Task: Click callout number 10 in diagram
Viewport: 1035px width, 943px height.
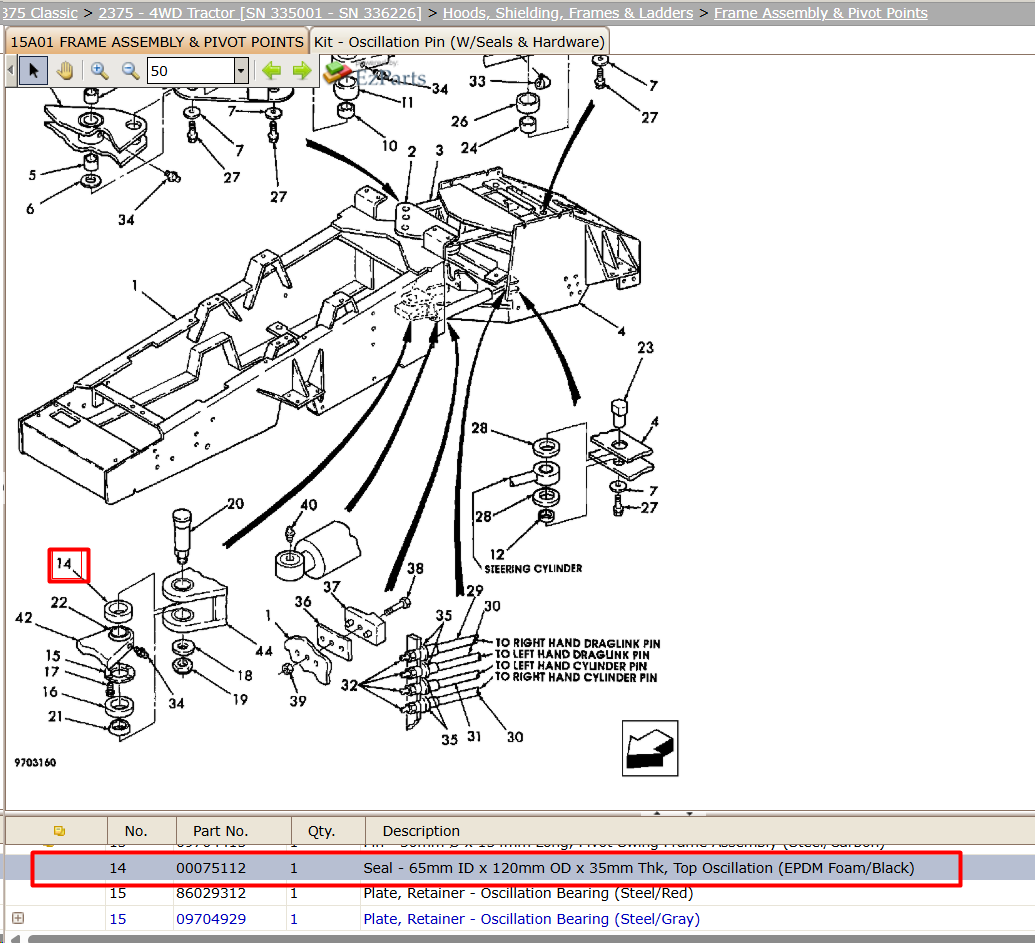Action: tap(389, 145)
